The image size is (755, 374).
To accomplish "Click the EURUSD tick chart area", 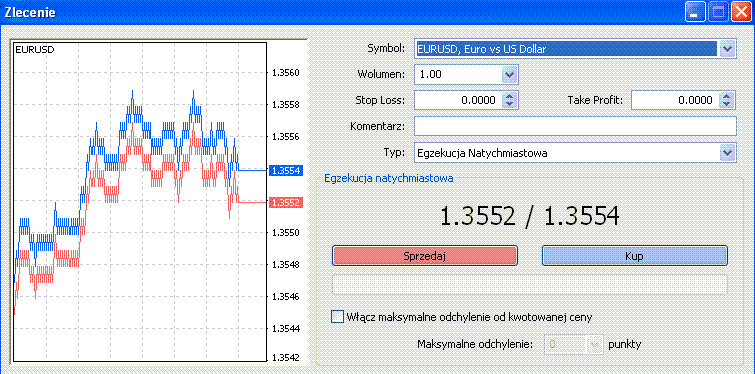I will click(140, 201).
